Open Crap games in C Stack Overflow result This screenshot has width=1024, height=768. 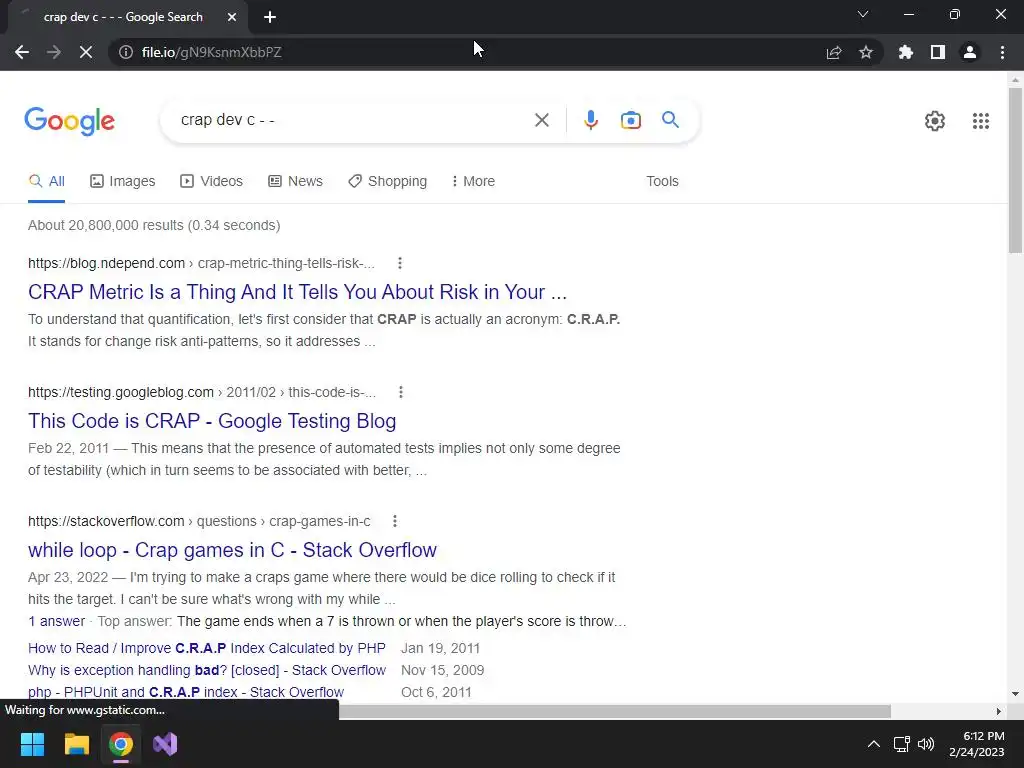[232, 550]
